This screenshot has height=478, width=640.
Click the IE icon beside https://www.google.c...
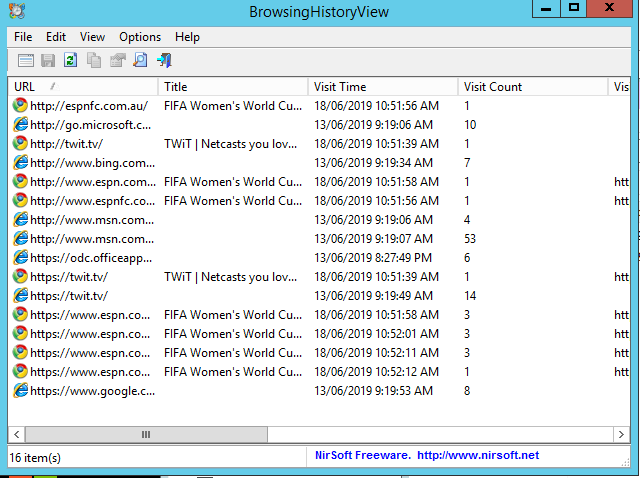[20, 391]
